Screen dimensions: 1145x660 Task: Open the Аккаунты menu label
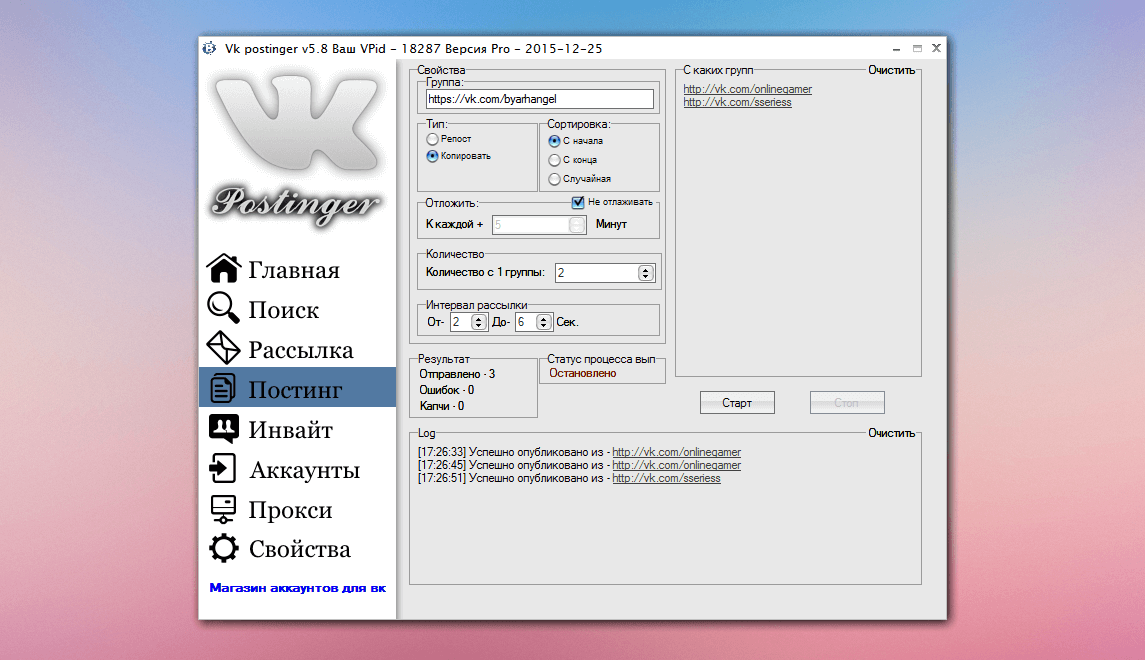click(x=305, y=470)
